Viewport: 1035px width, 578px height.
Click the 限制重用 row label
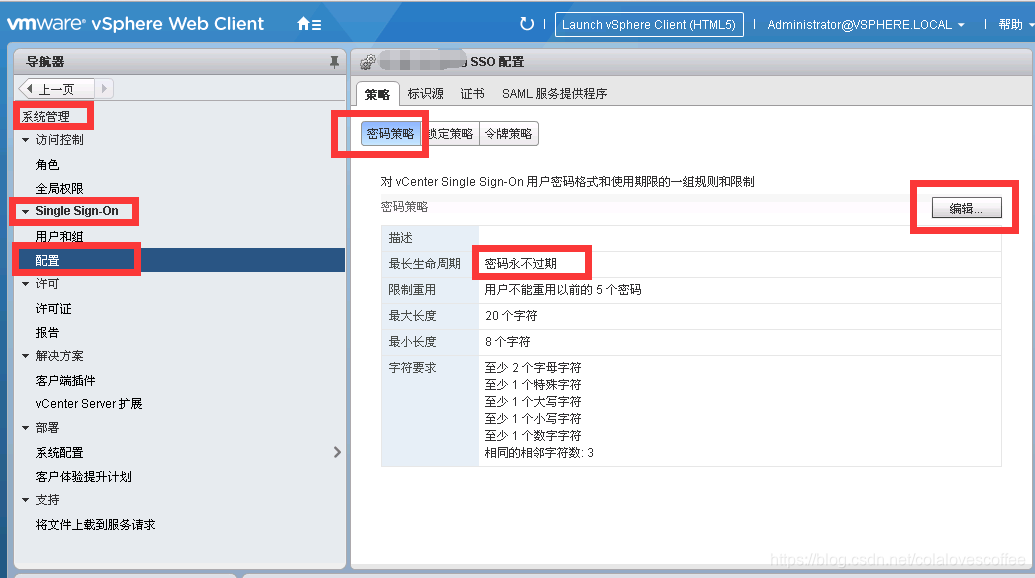tap(413, 290)
